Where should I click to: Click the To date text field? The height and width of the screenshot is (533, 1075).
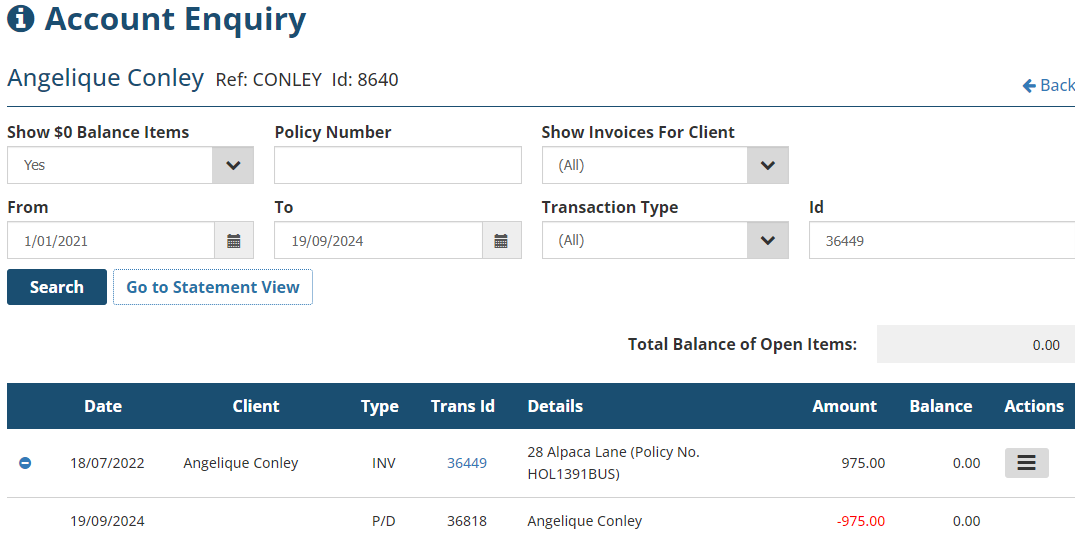pos(378,241)
